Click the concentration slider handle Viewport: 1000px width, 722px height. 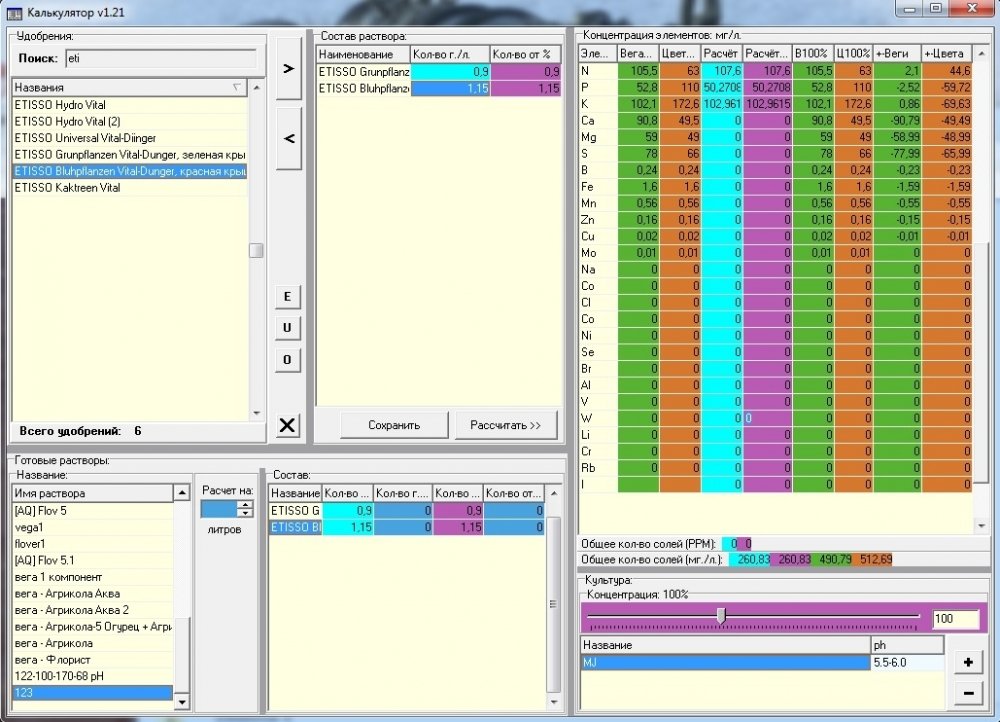pyautogui.click(x=721, y=616)
